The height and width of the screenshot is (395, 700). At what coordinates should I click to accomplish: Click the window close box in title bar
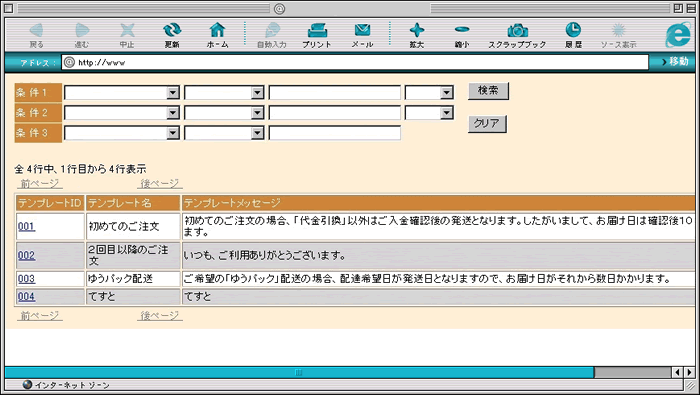pos(9,8)
